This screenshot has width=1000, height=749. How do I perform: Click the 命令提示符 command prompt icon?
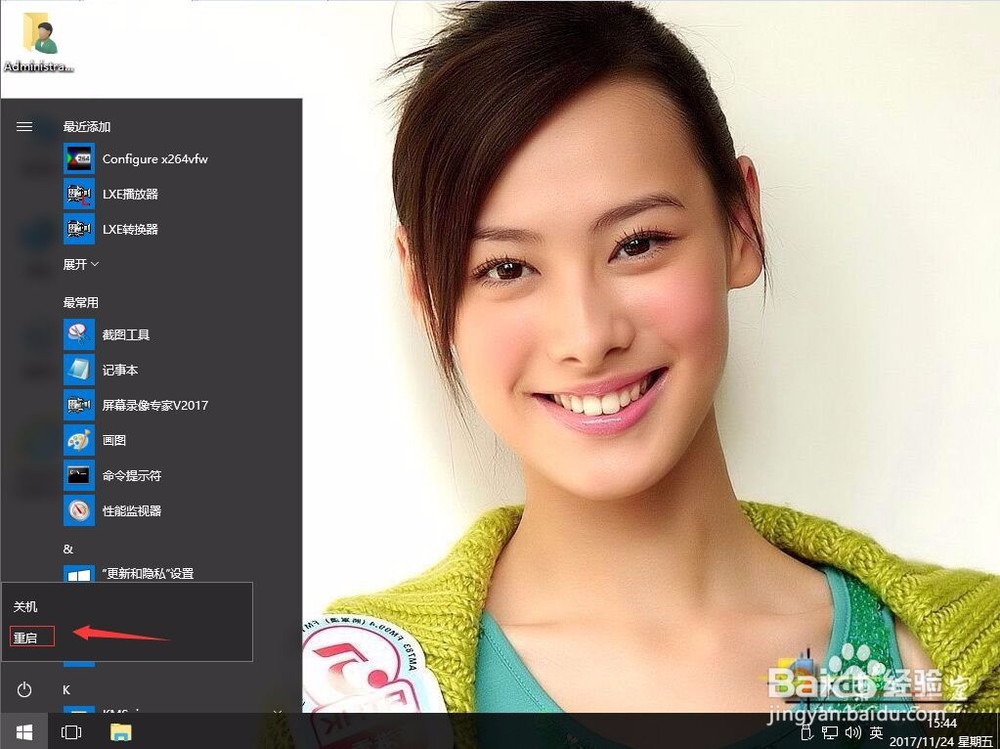79,475
